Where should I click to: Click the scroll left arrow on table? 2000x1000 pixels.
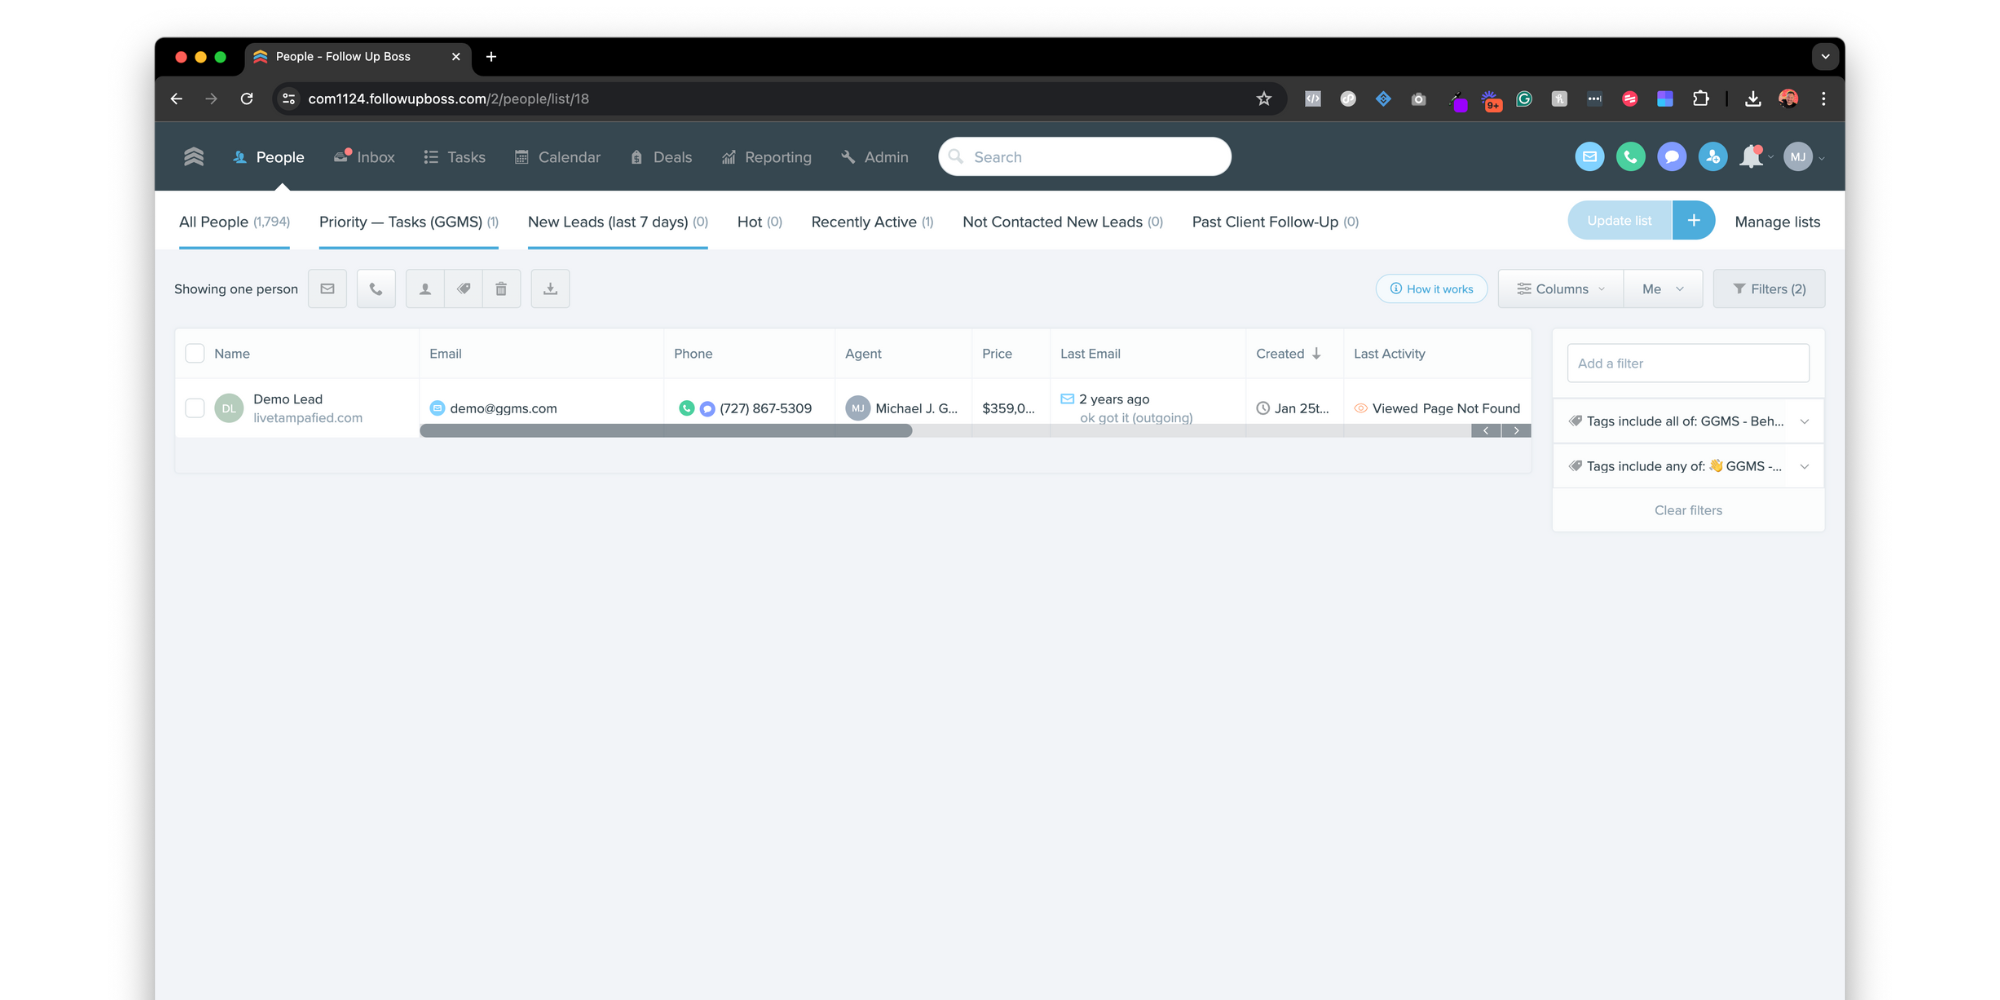1486,431
